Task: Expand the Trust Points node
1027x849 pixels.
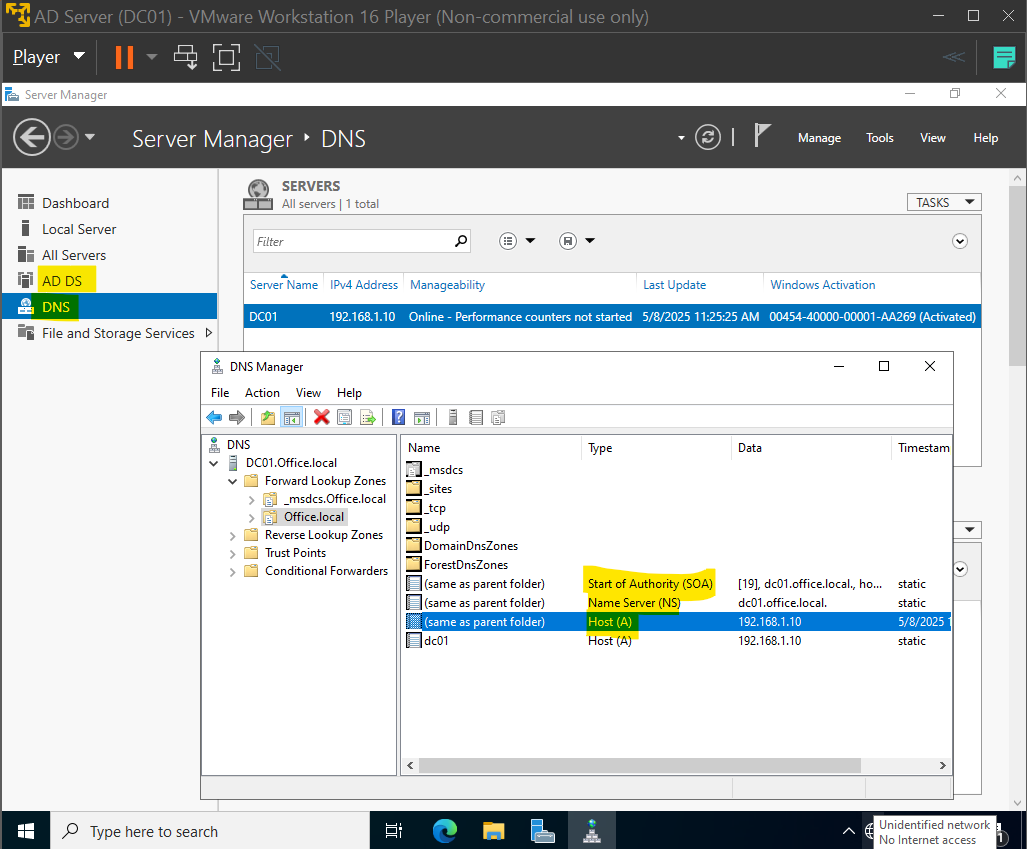Action: (233, 554)
